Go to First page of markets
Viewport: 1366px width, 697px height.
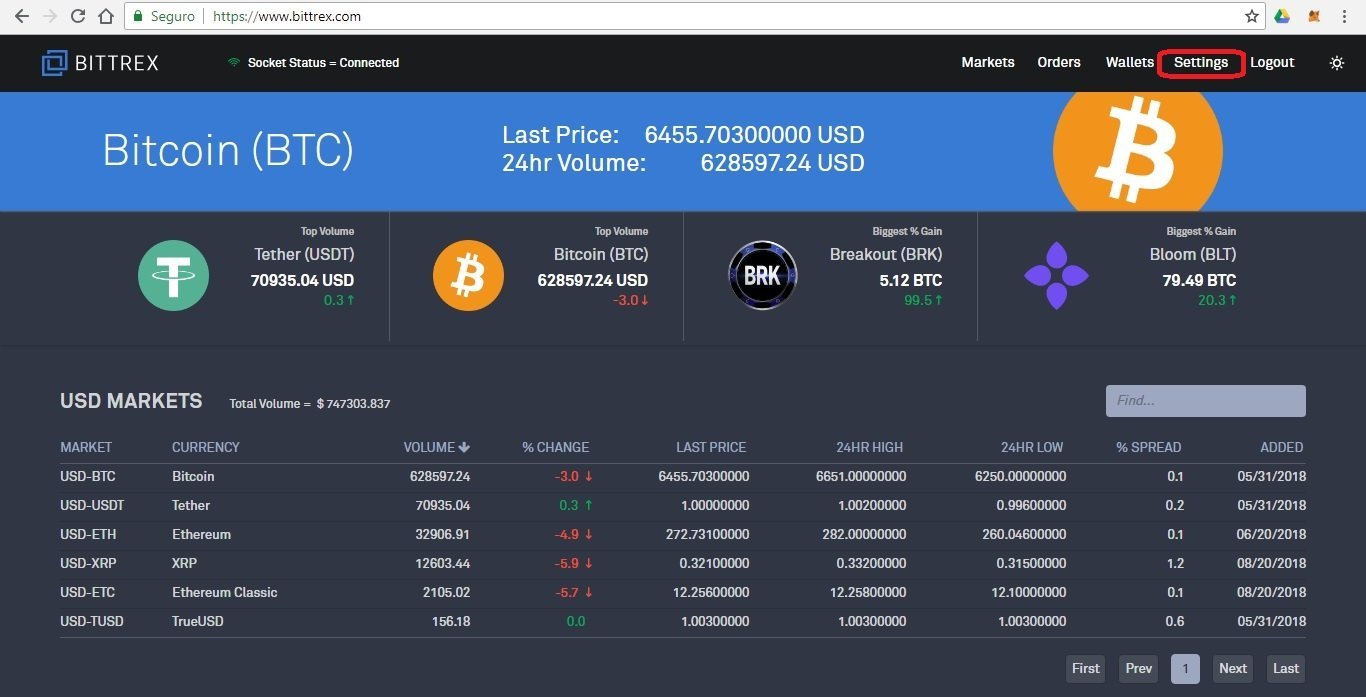[1086, 669]
